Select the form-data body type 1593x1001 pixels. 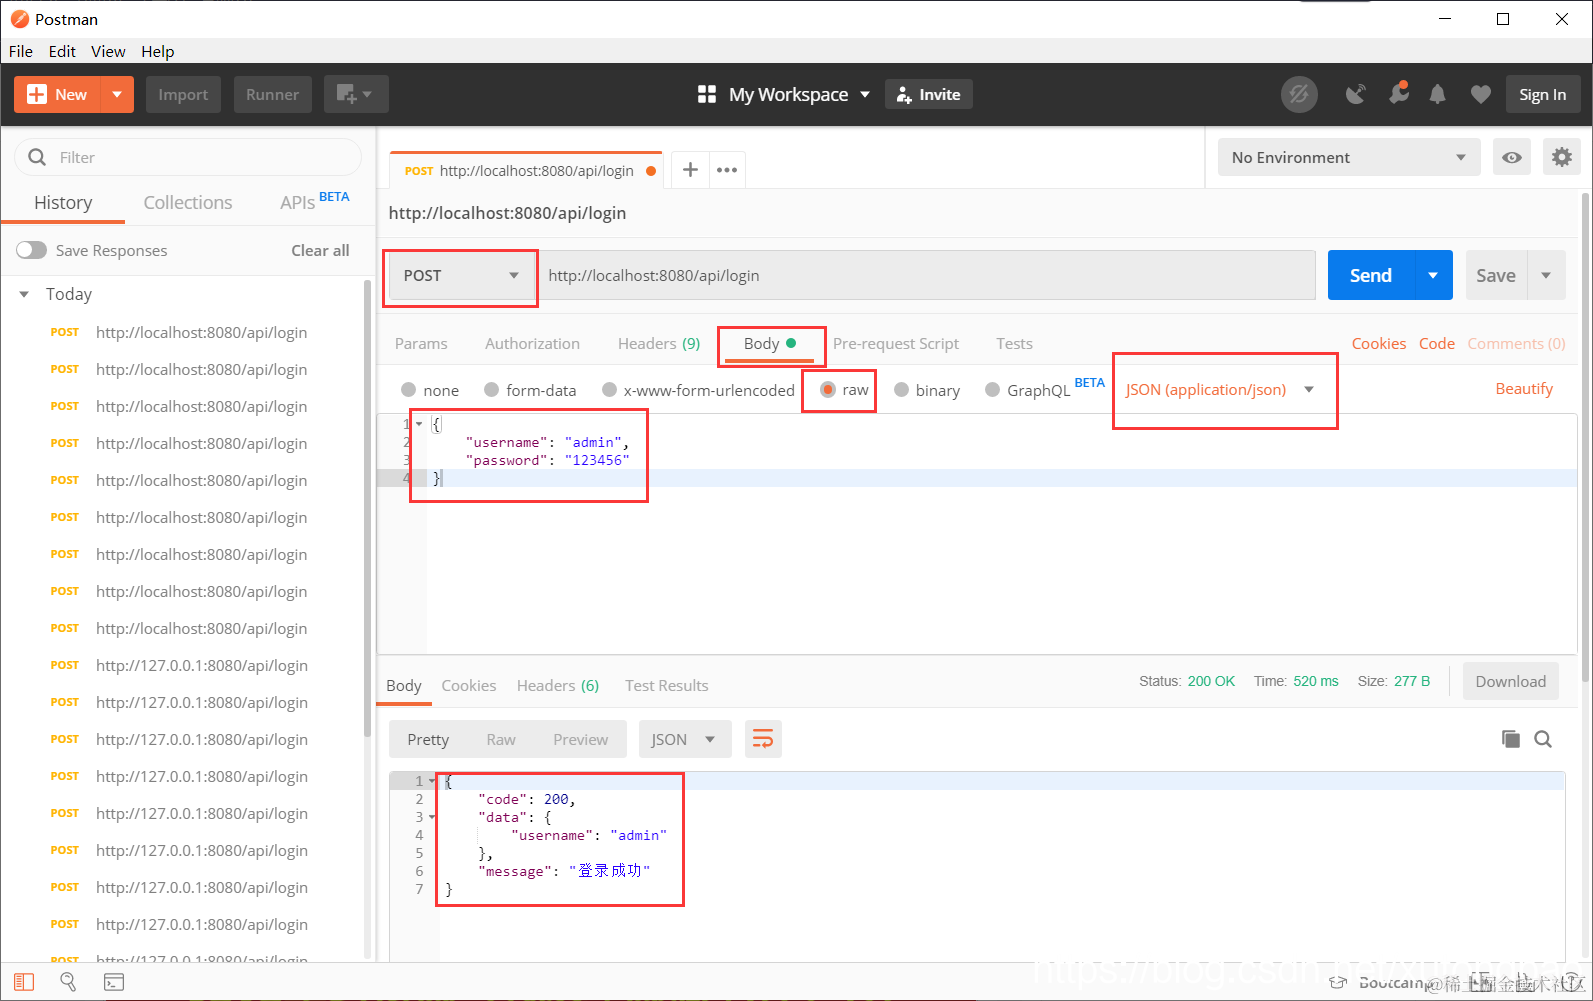530,390
